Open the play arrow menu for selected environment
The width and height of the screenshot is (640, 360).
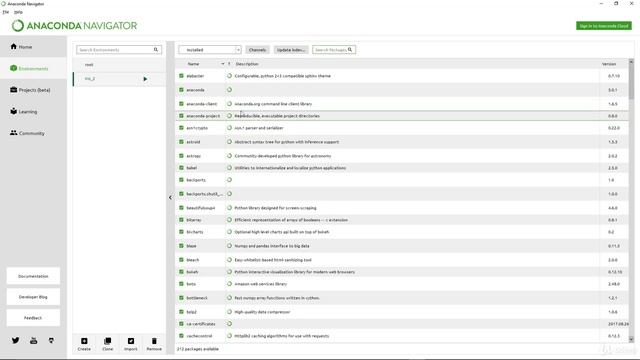145,79
